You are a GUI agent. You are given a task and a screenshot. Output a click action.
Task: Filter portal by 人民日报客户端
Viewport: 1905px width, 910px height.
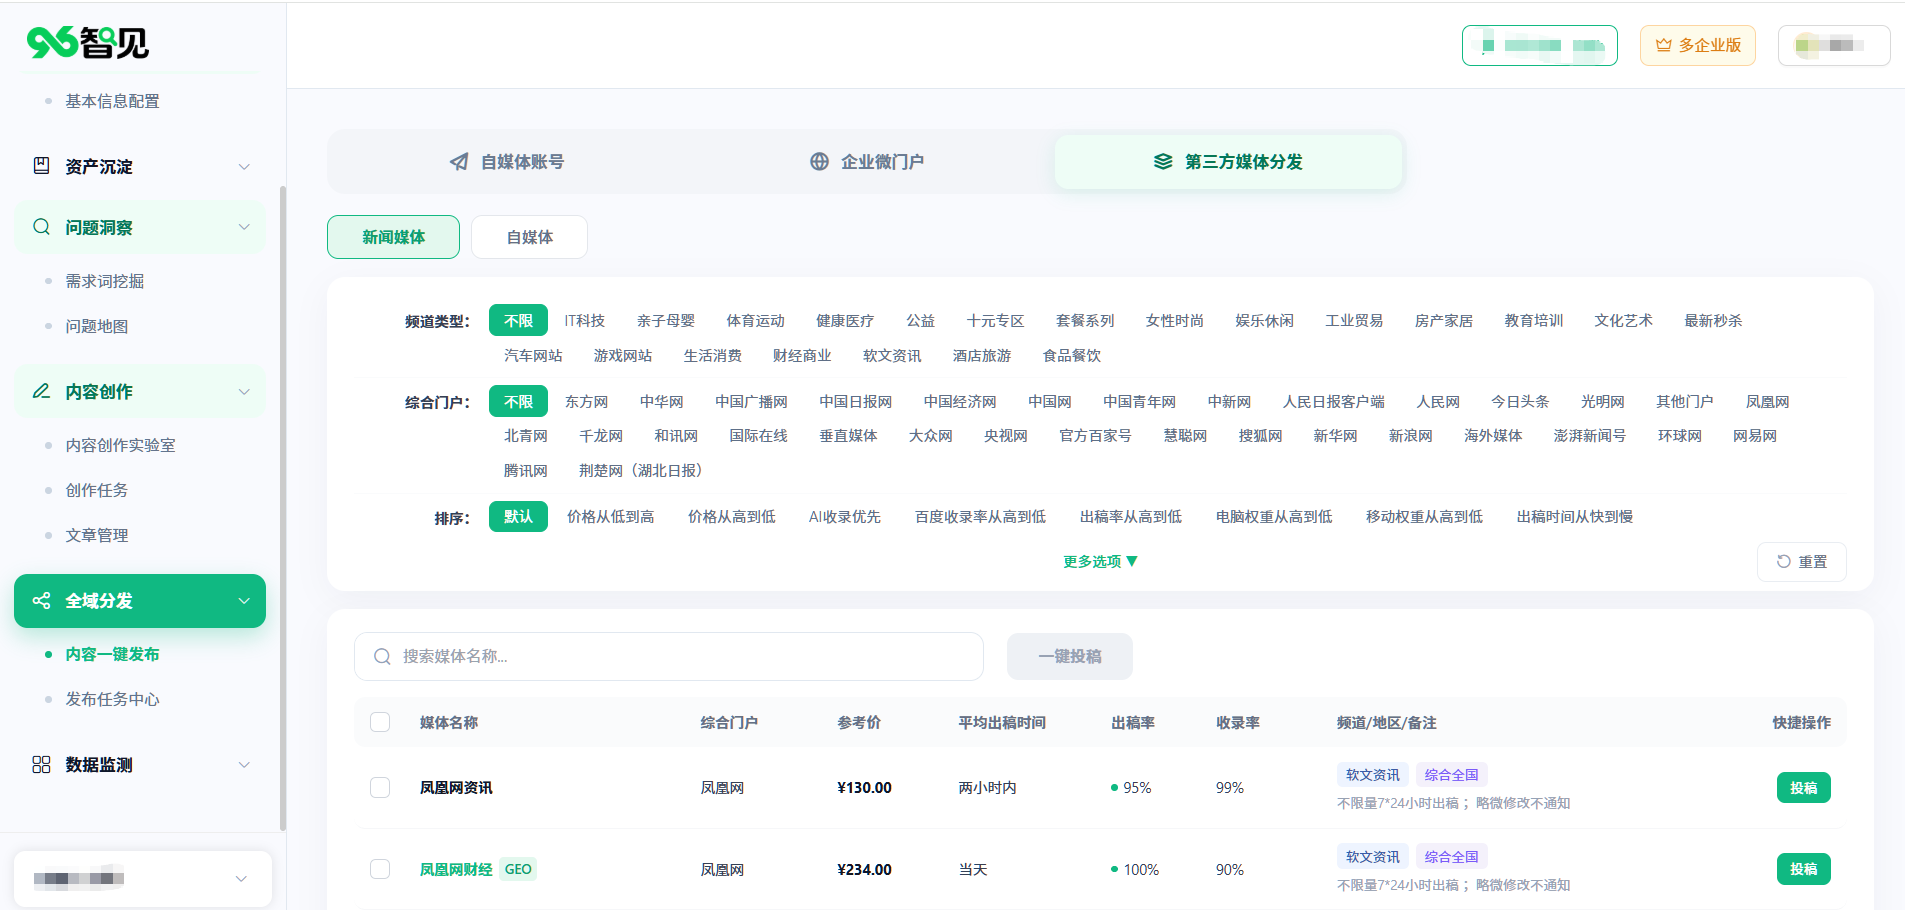click(1334, 402)
